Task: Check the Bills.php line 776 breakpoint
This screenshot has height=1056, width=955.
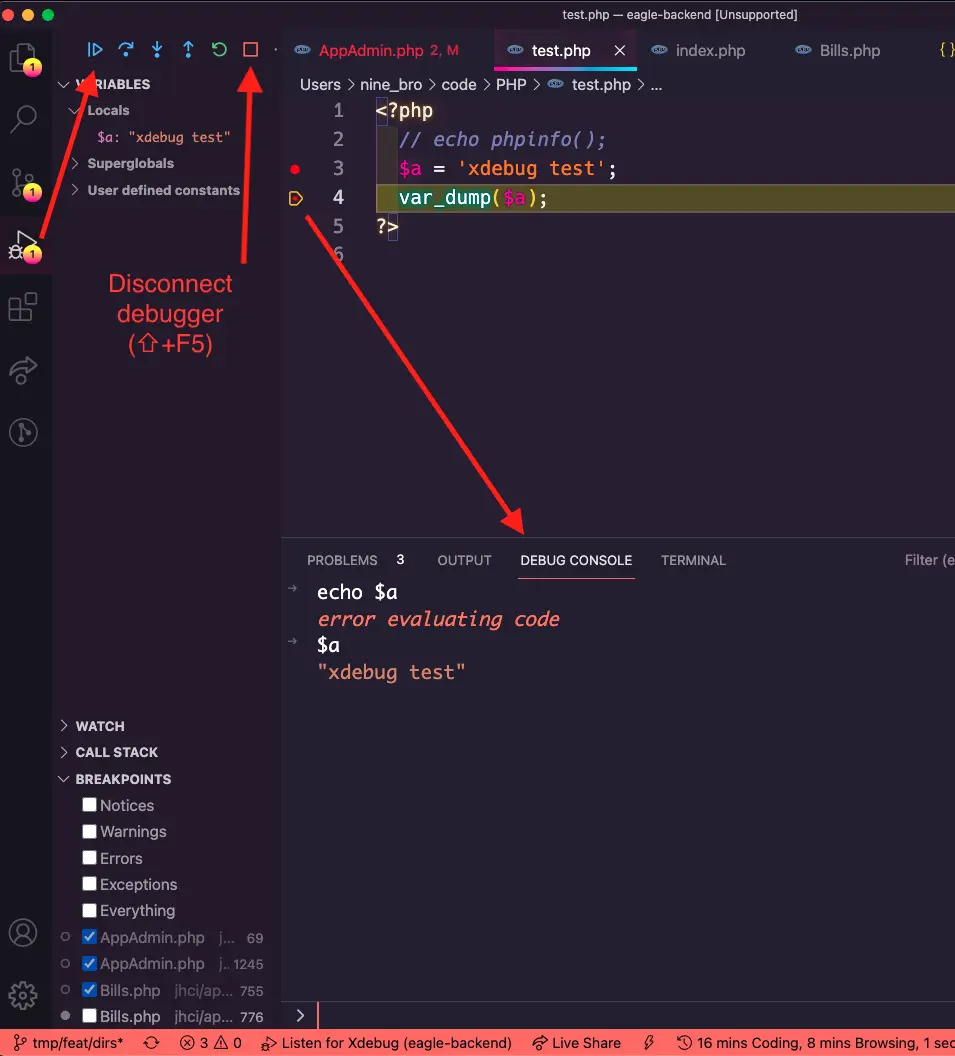Action: click(x=89, y=1016)
